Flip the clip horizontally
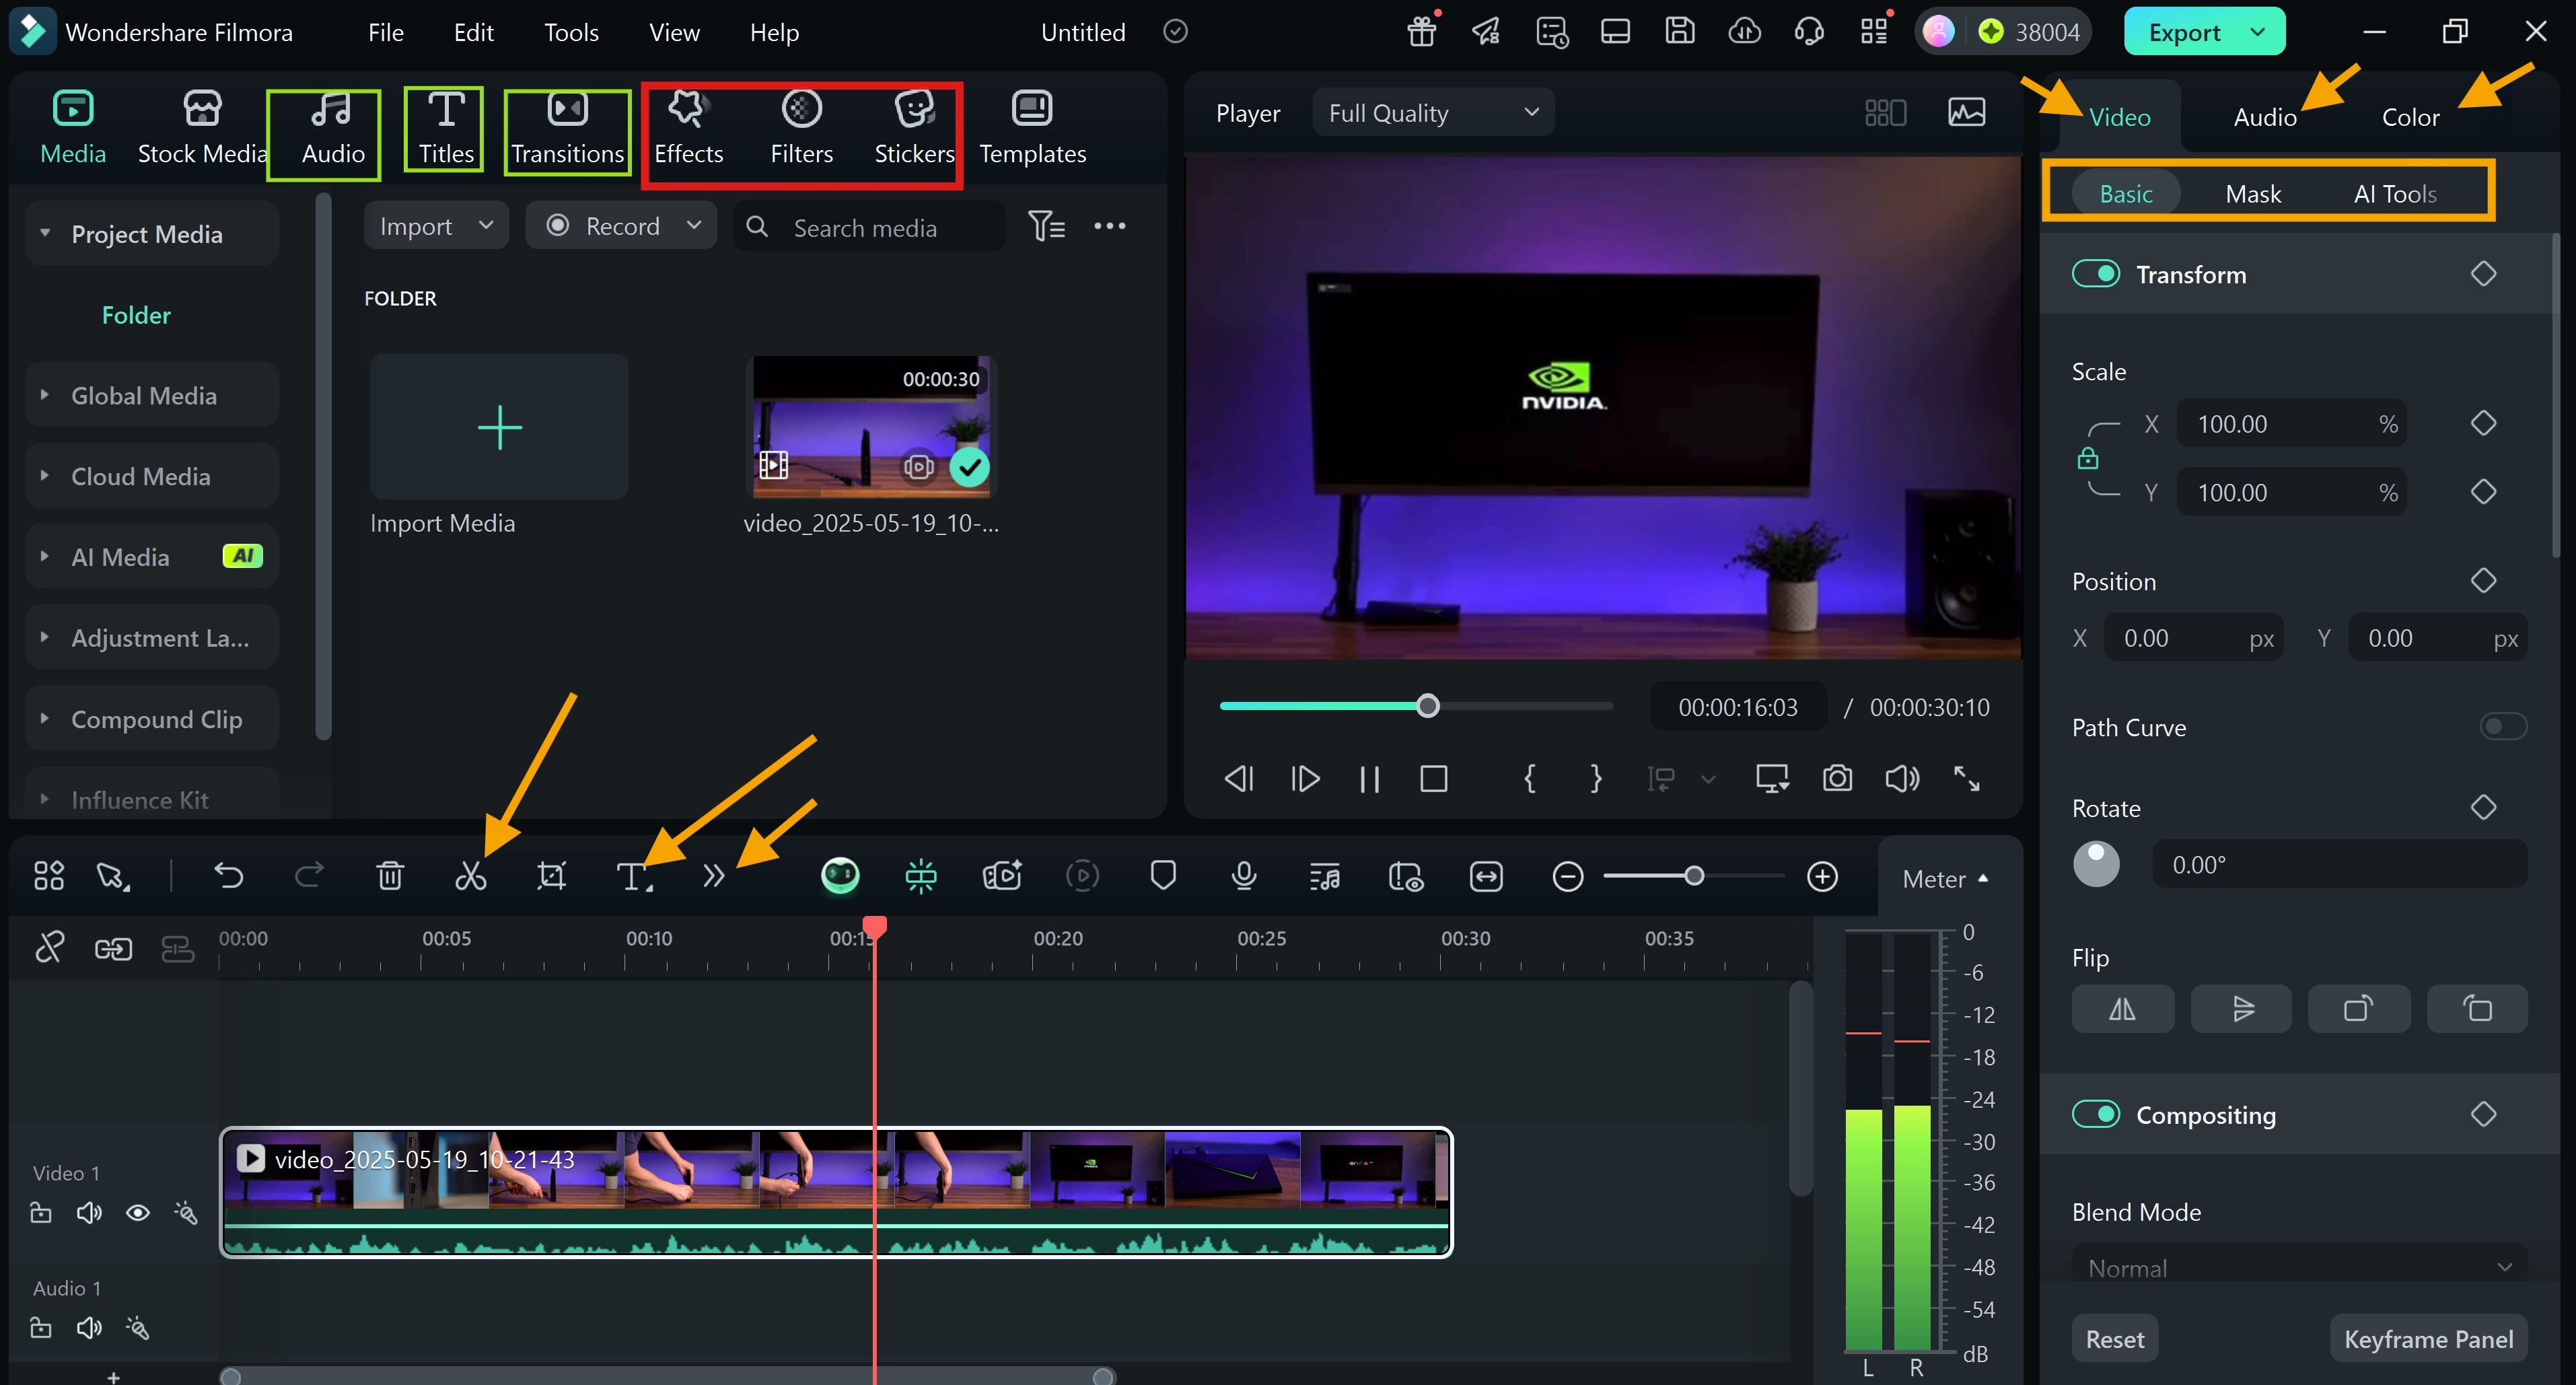The height and width of the screenshot is (1385, 2576). click(2122, 1009)
